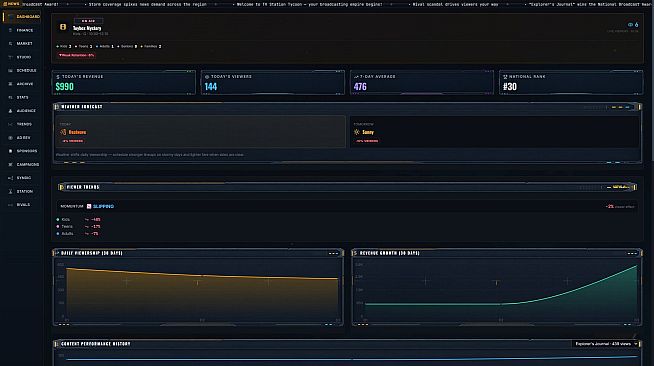Open the Rivals page
Viewport: 654px width, 366px height.
coord(23,205)
